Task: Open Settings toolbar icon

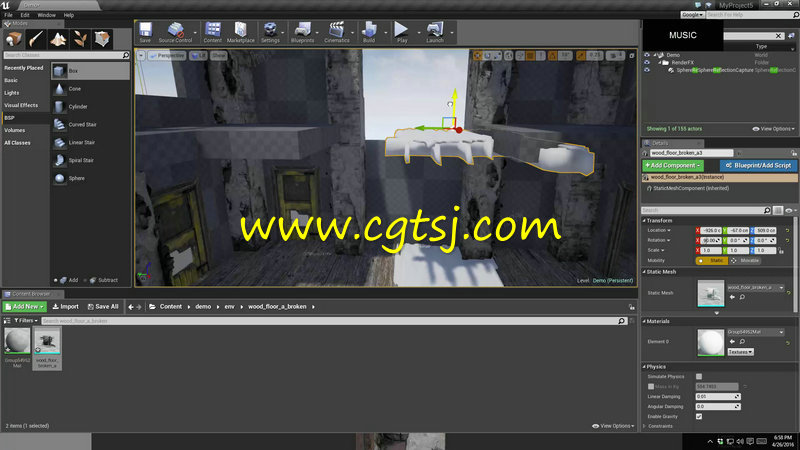Action: coord(270,32)
